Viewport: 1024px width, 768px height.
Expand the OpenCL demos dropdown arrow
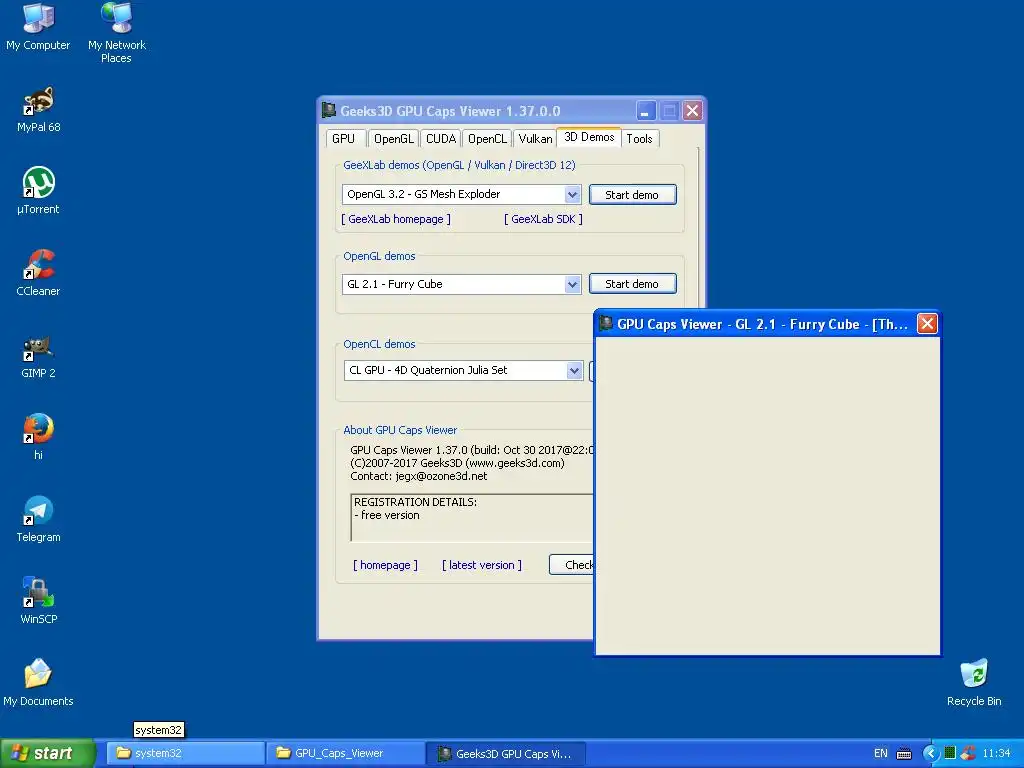[x=574, y=370]
